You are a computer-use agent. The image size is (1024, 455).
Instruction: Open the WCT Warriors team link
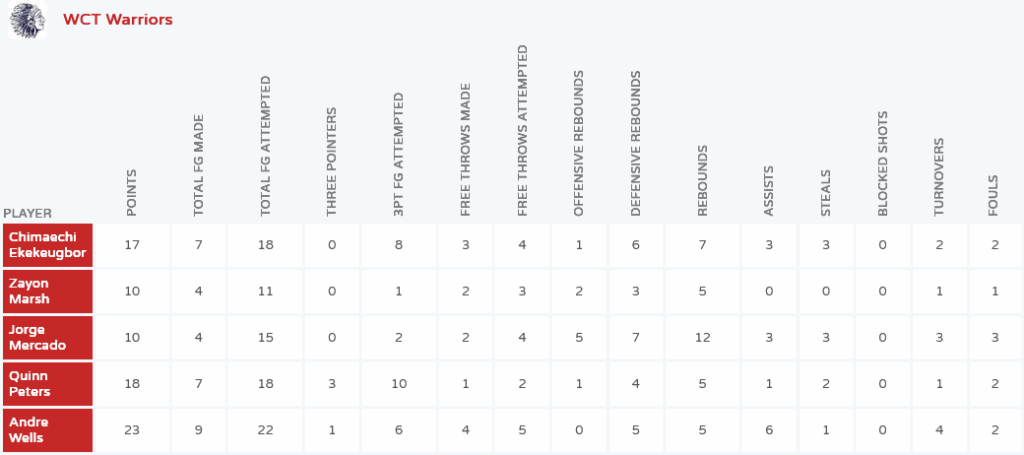click(x=117, y=20)
